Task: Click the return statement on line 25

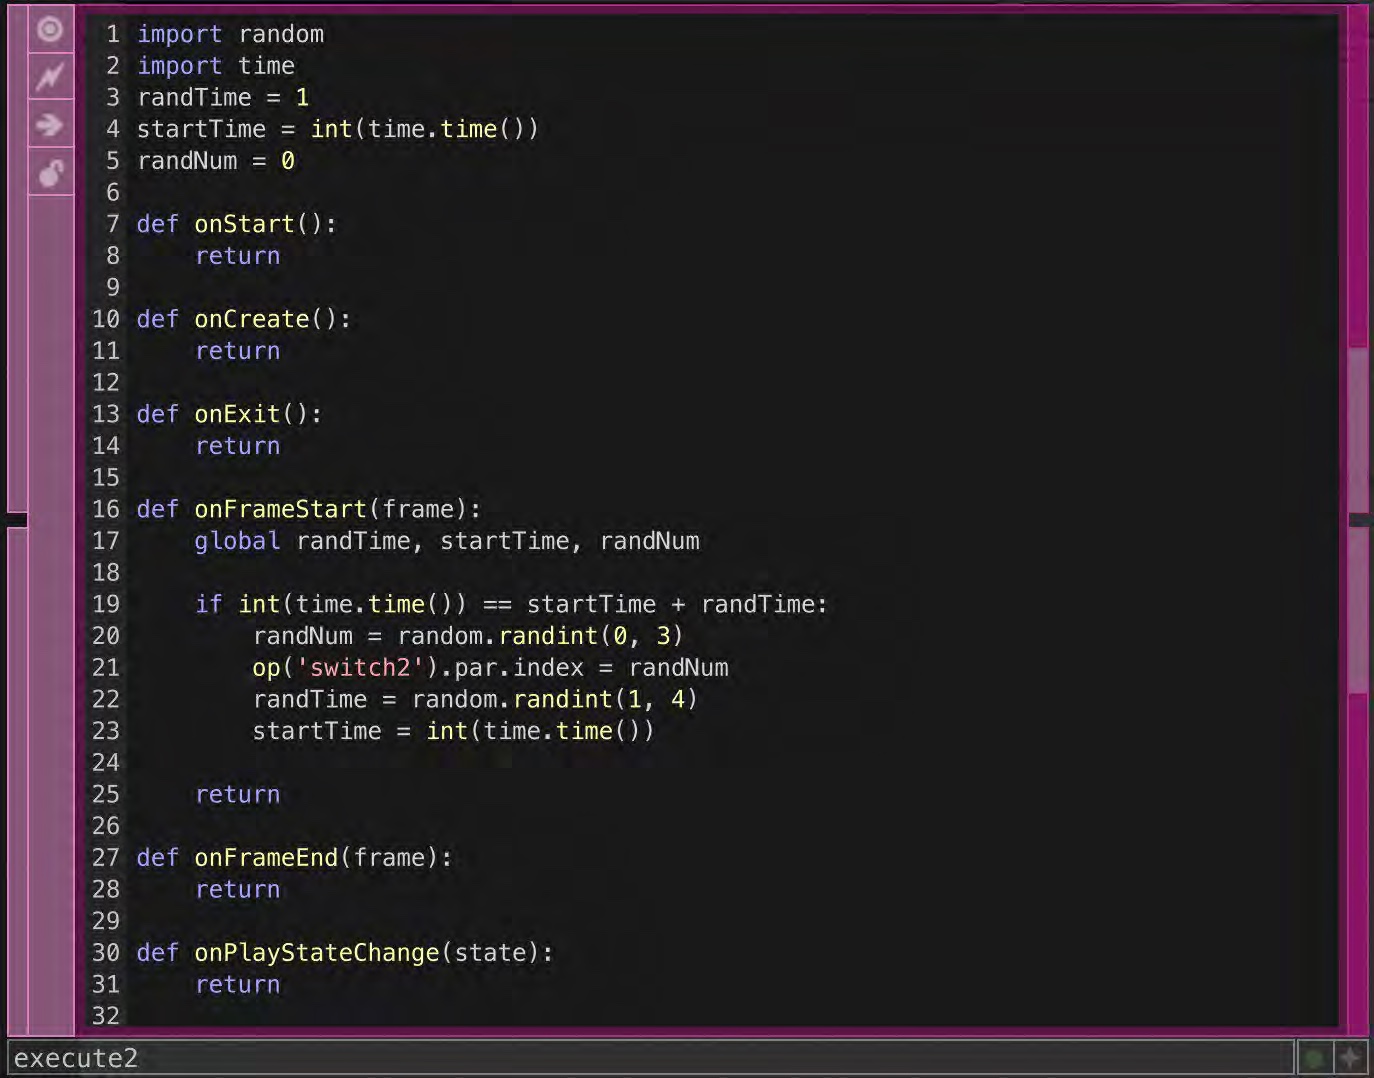Action: point(238,795)
